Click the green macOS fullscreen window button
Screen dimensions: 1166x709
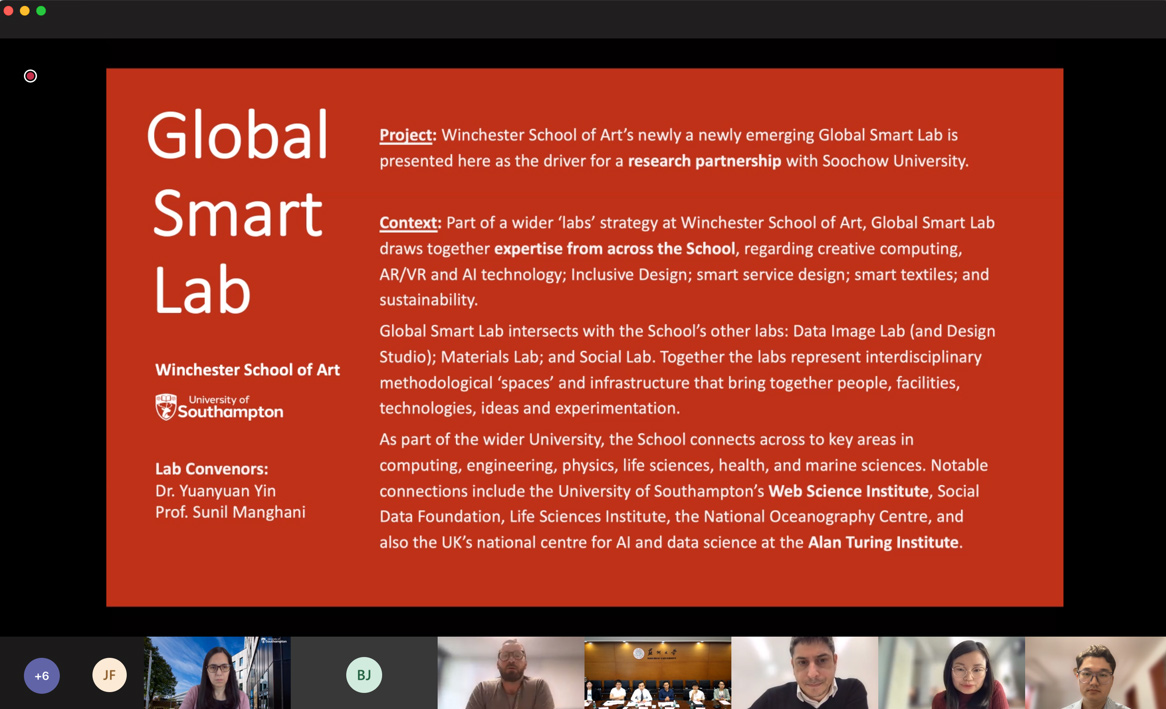tap(41, 10)
